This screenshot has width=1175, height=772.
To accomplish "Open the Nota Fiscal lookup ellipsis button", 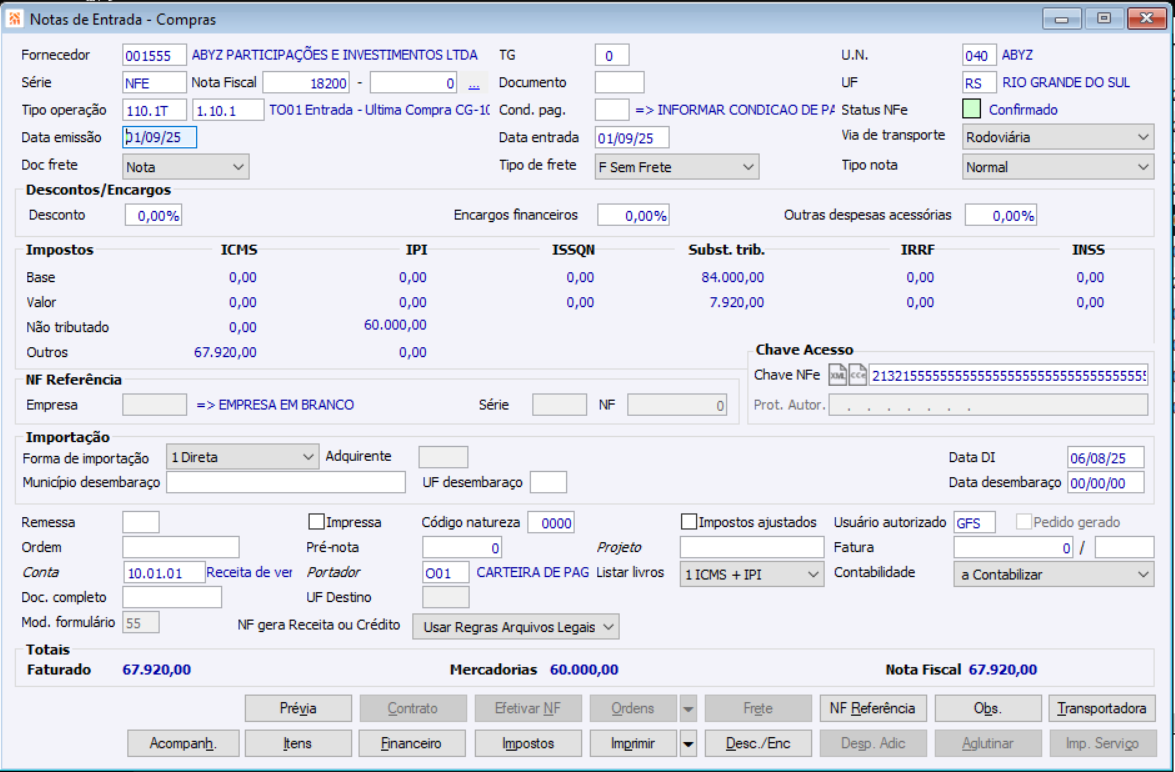I will pos(474,83).
